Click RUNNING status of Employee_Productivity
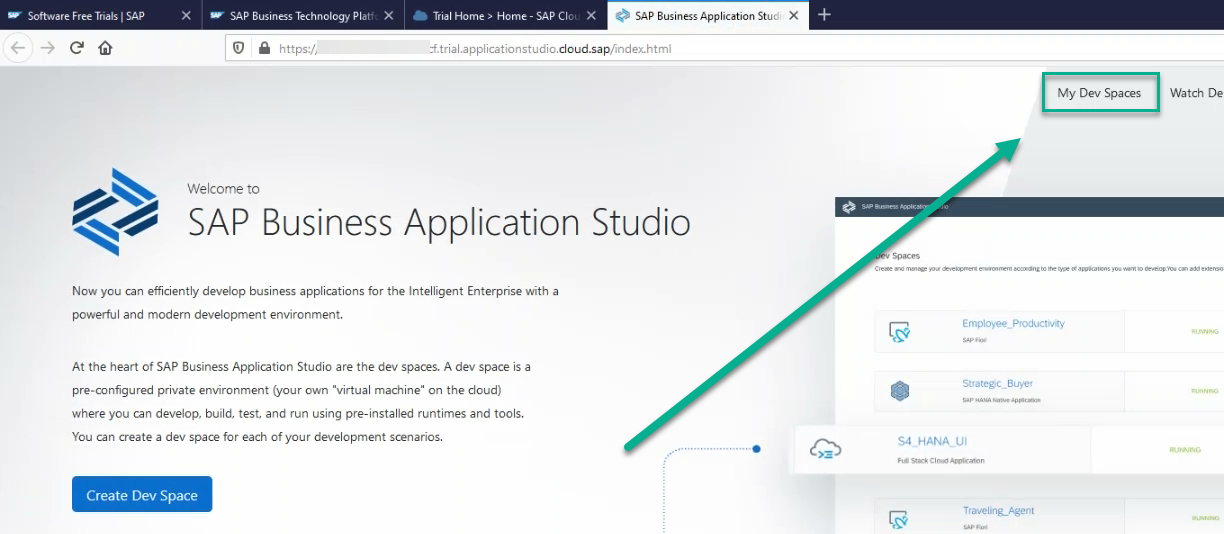Viewport: 1224px width, 534px height. [x=1205, y=331]
